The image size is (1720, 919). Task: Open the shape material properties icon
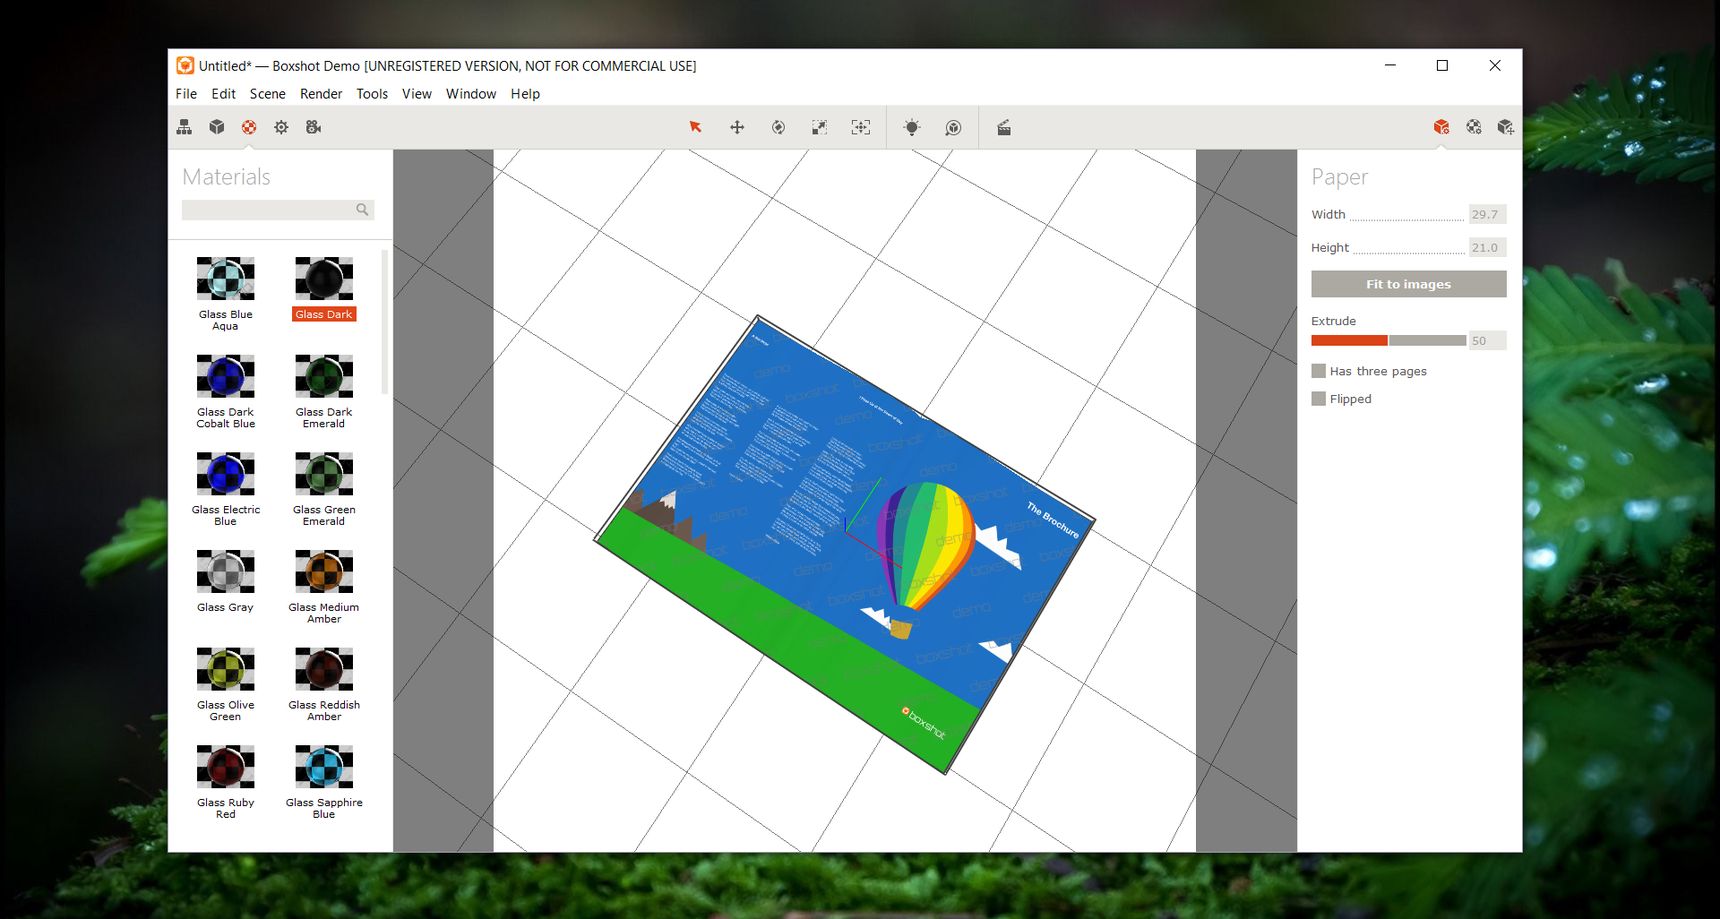point(1474,127)
